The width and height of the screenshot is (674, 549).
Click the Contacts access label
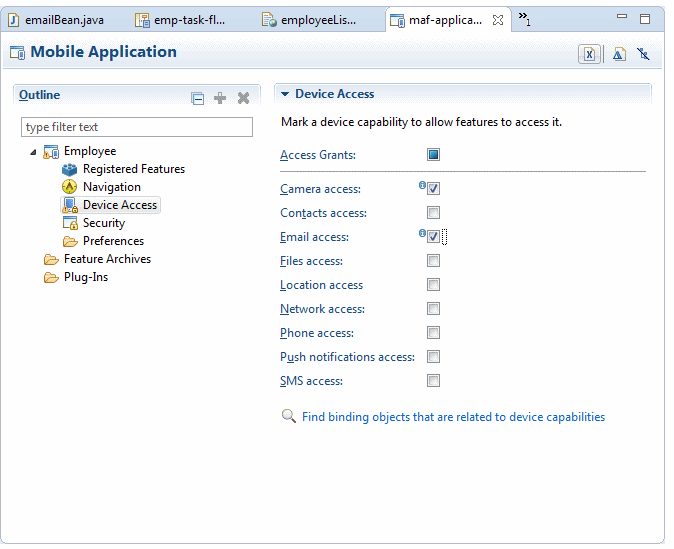[323, 213]
